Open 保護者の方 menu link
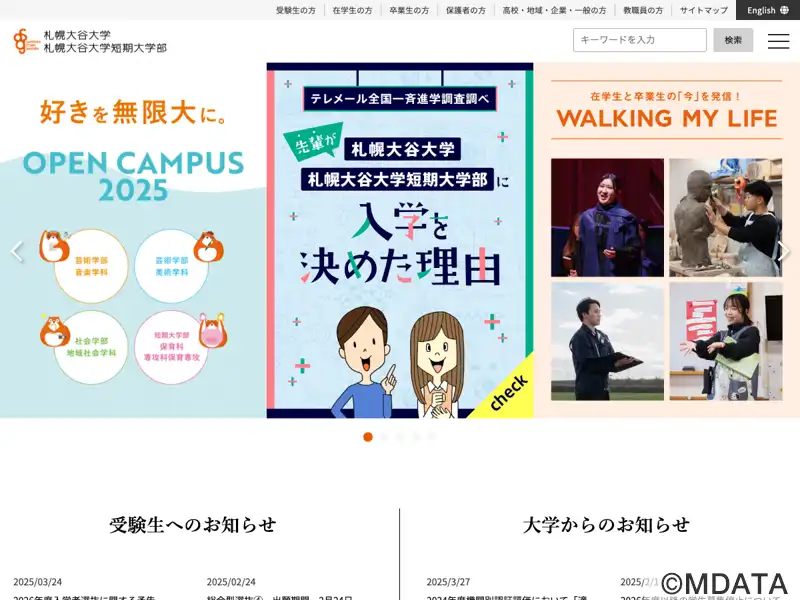Viewport: 800px width, 600px height. point(465,10)
